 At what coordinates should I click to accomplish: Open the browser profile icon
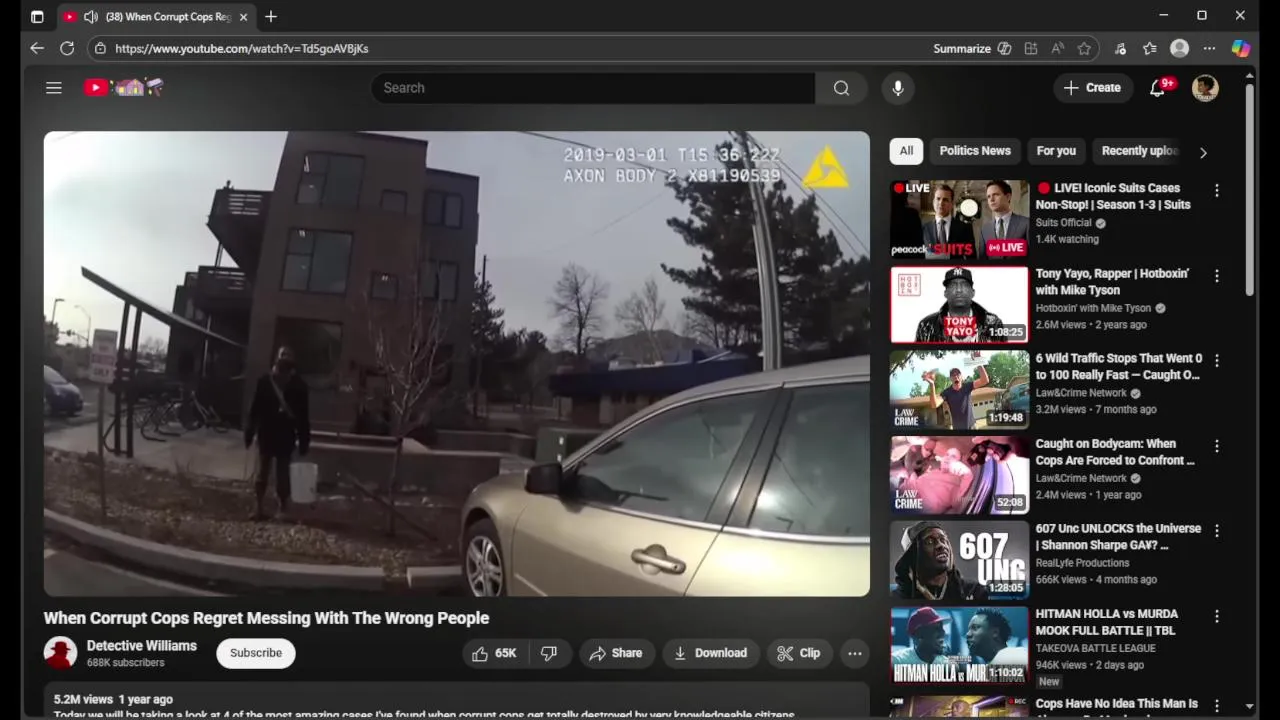(1180, 48)
